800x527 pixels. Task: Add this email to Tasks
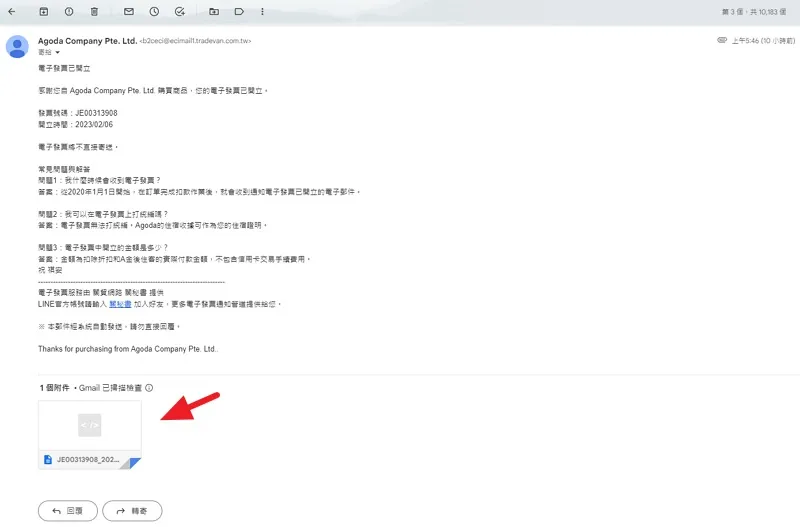tap(180, 11)
